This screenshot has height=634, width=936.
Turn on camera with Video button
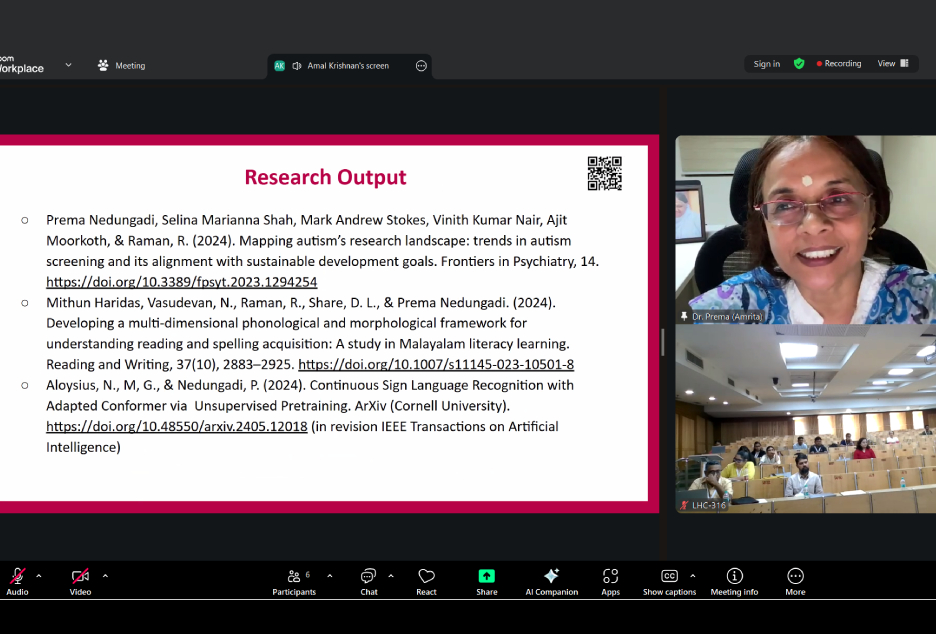pyautogui.click(x=80, y=581)
